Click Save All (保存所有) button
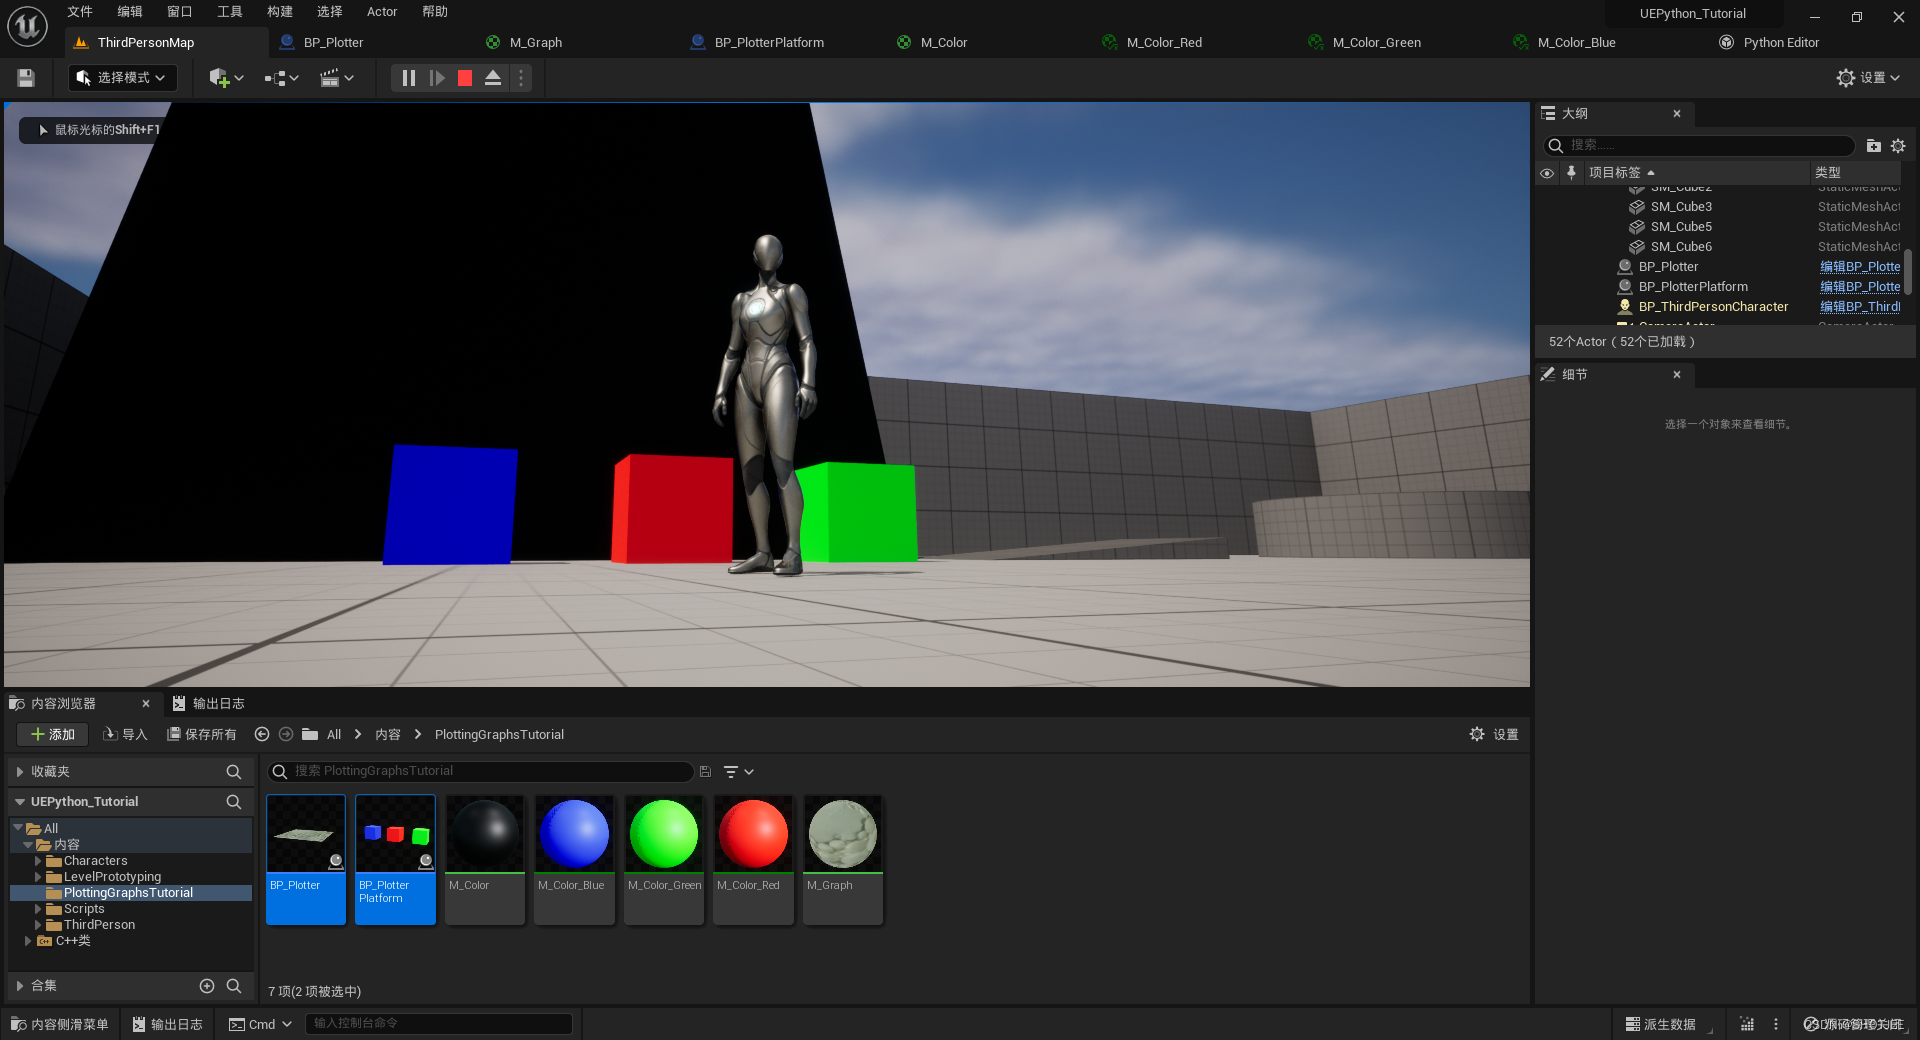 pyautogui.click(x=202, y=735)
